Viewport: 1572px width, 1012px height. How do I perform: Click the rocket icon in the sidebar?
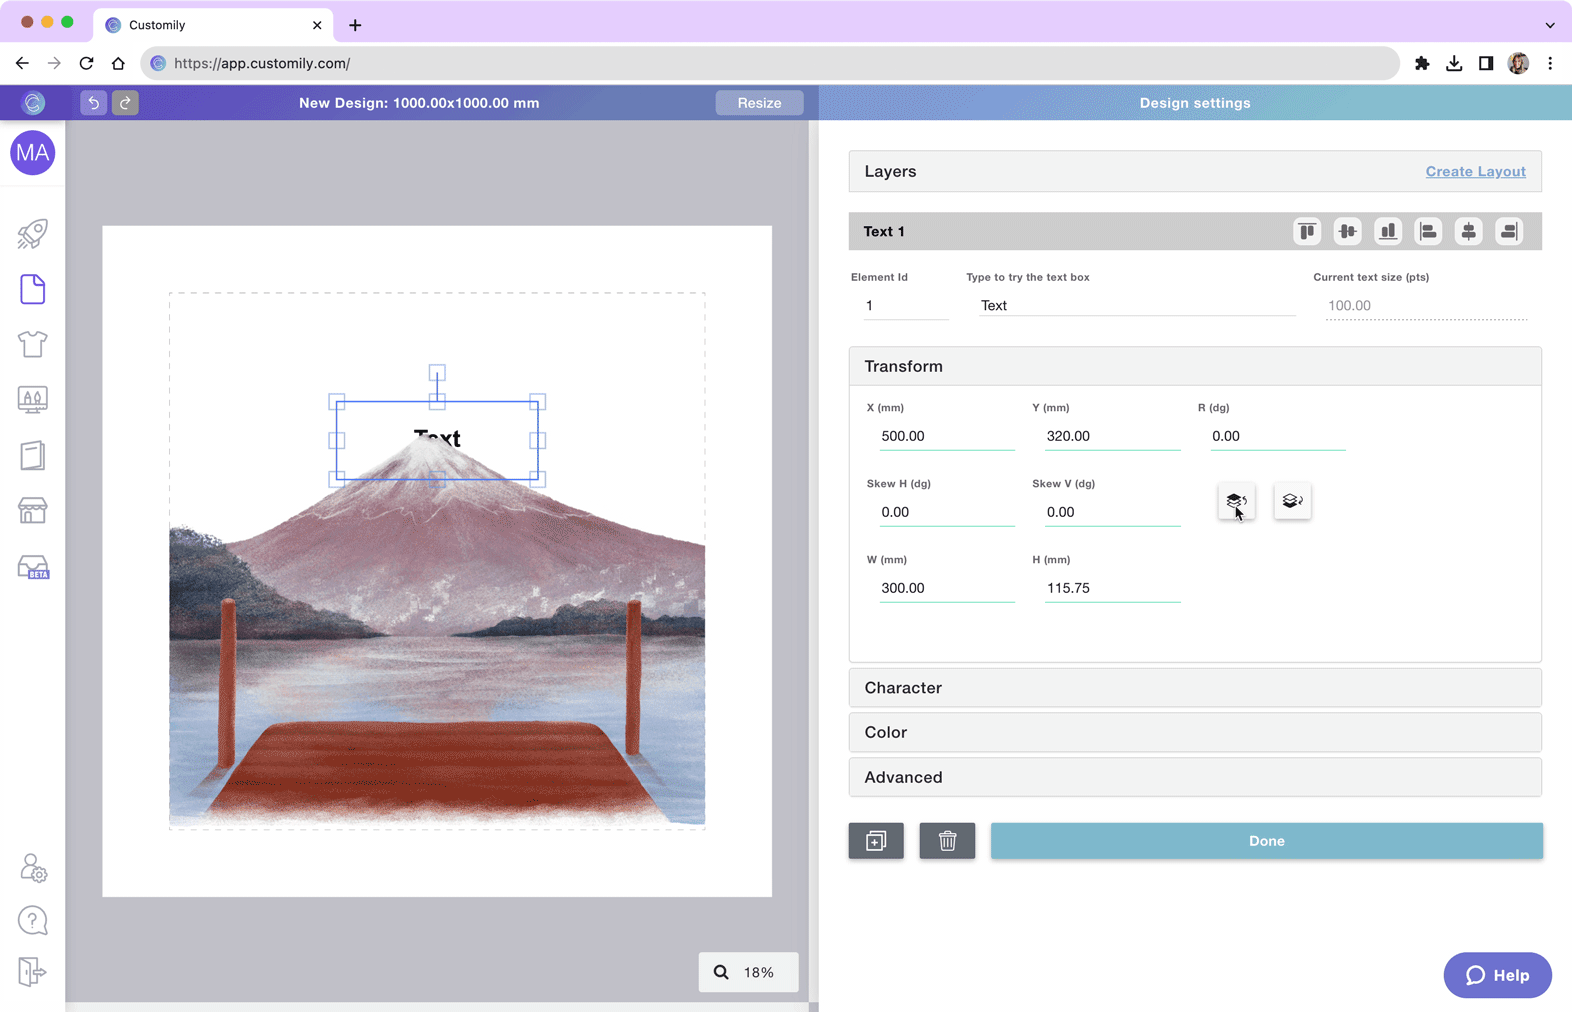tap(32, 234)
